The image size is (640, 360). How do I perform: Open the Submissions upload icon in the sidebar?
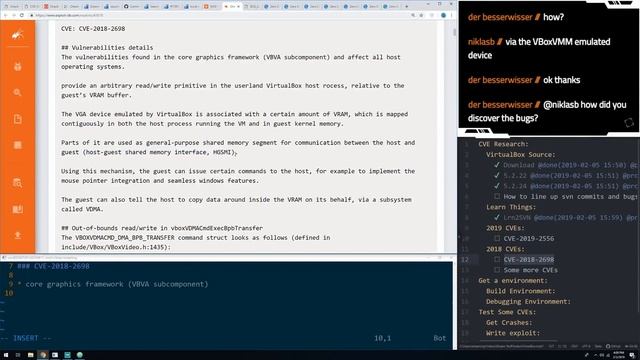pyautogui.click(x=18, y=236)
